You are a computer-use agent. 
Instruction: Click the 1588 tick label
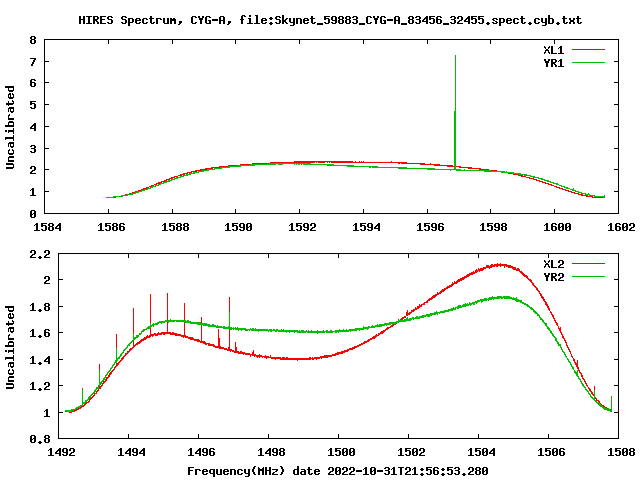pos(175,227)
